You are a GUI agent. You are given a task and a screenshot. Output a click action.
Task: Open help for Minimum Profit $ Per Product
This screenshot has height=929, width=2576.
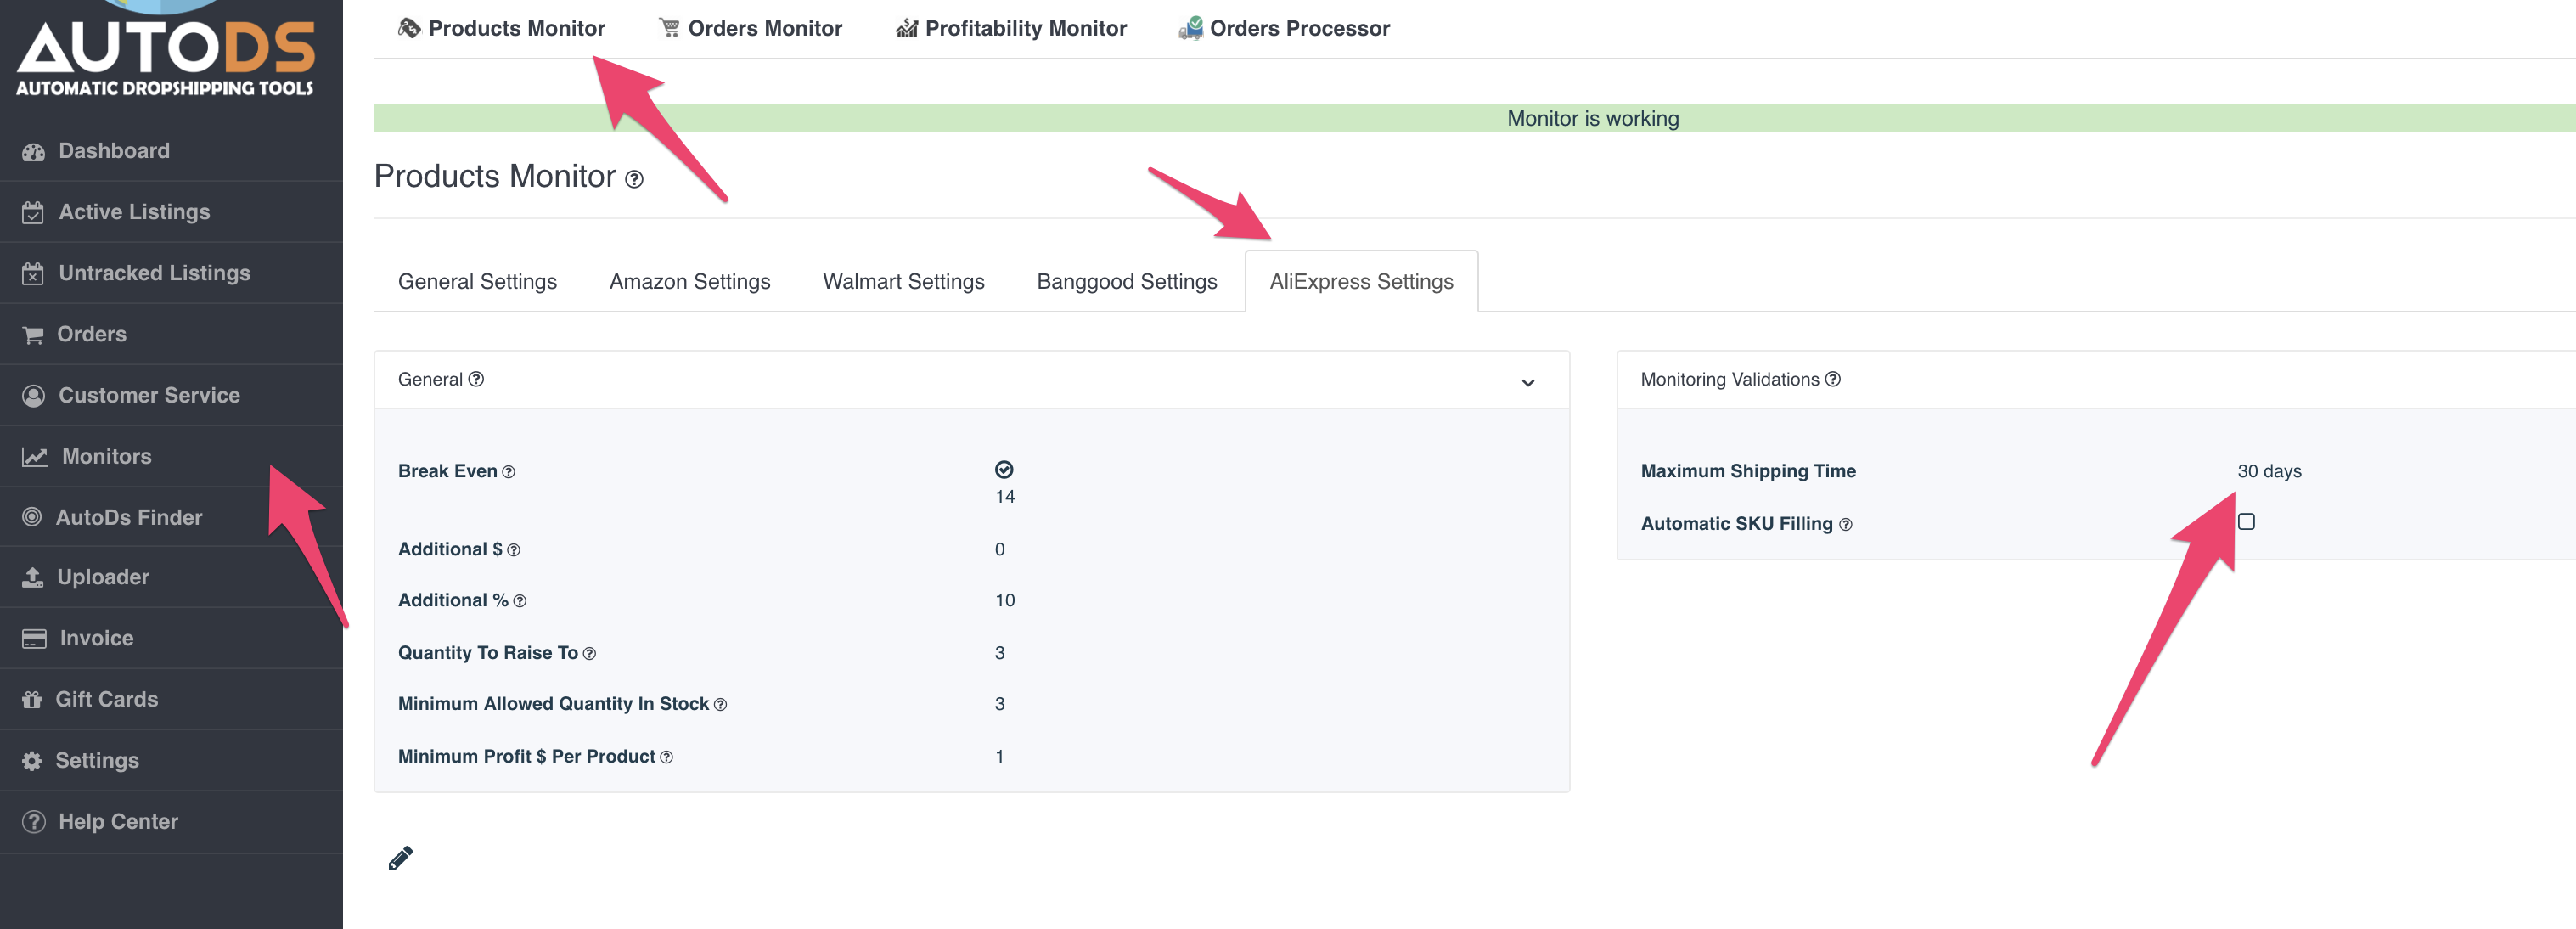click(666, 758)
